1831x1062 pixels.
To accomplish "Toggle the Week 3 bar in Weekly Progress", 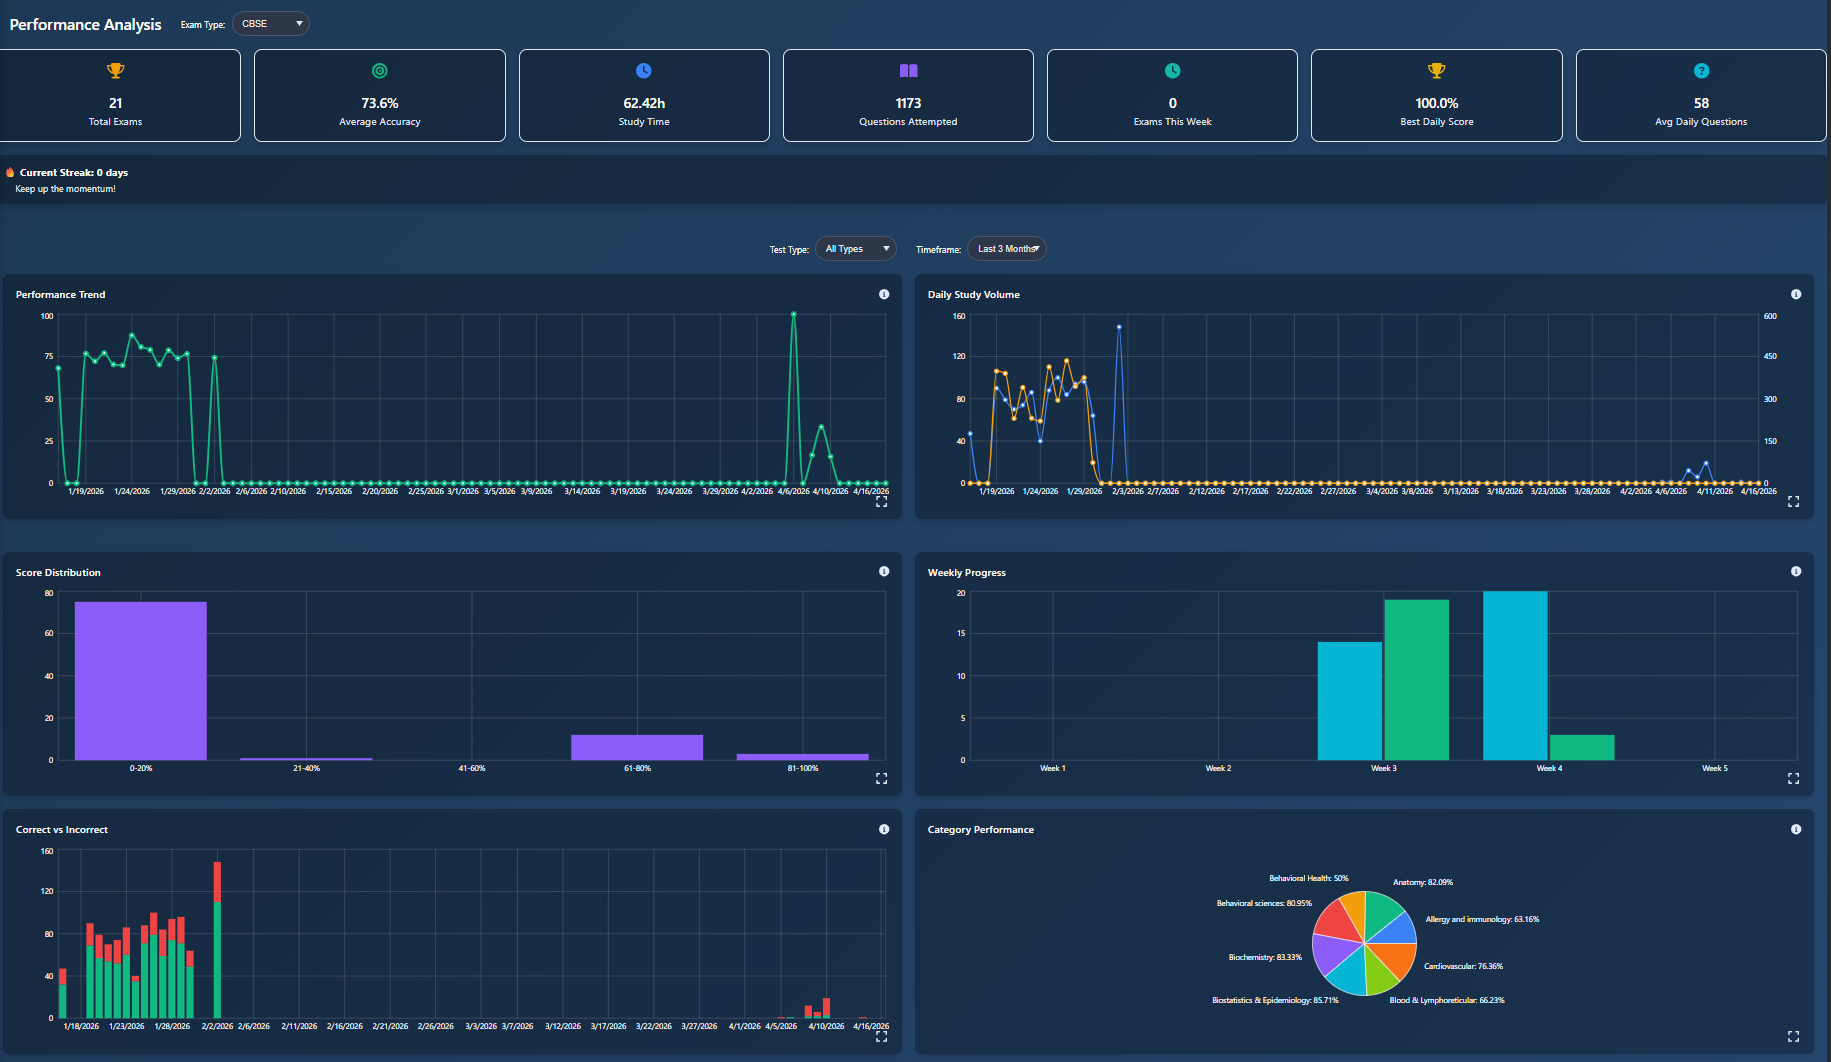I will pyautogui.click(x=1350, y=690).
